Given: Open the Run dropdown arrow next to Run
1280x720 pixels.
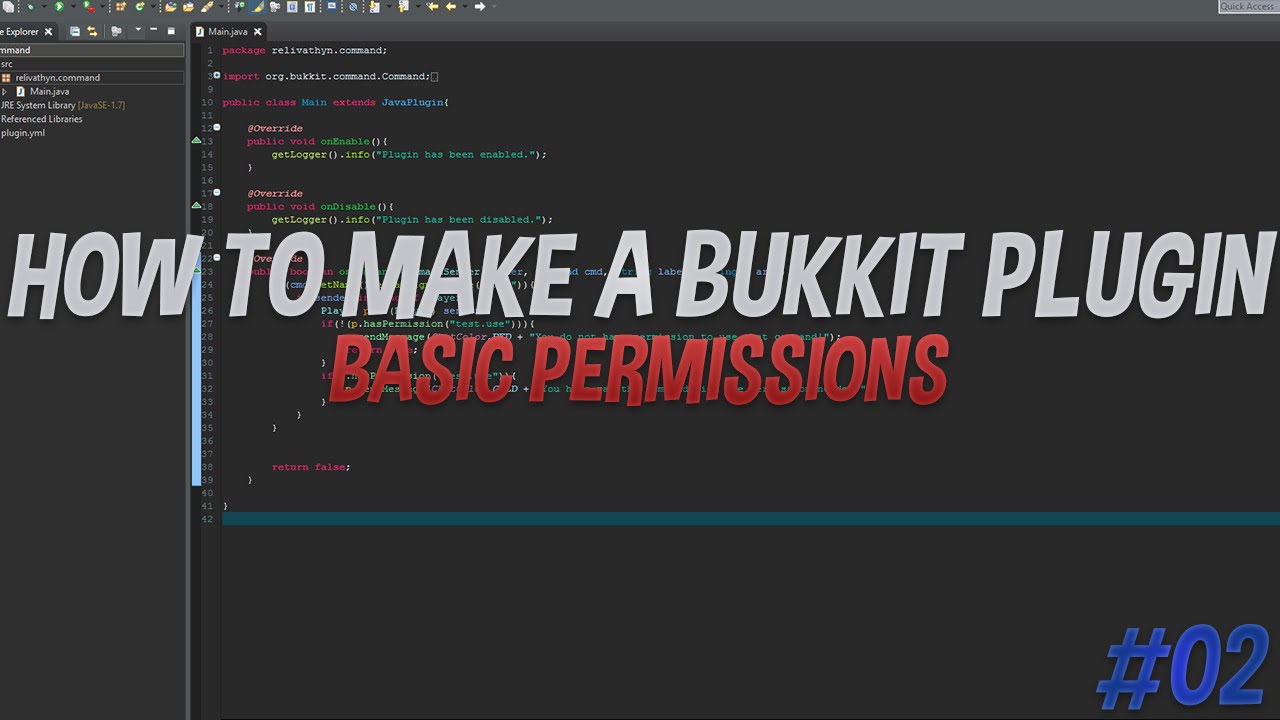Looking at the screenshot, I should [73, 6].
